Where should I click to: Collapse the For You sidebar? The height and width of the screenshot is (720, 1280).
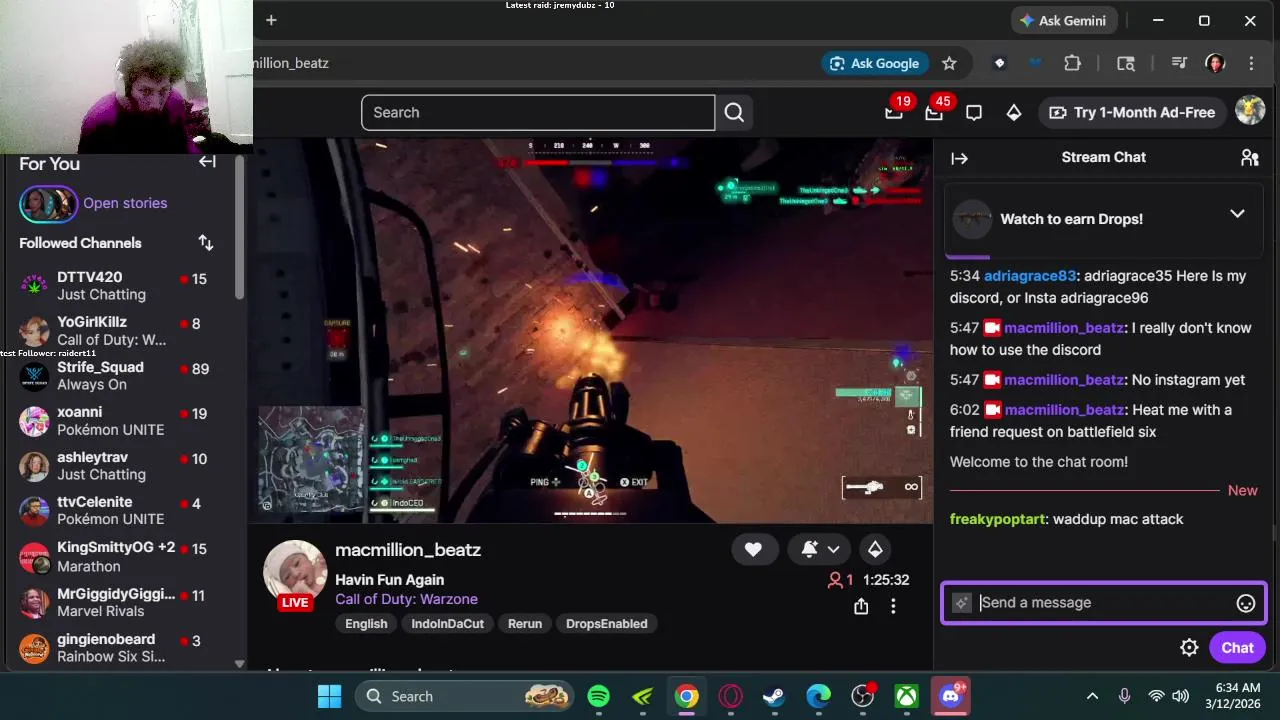207,162
